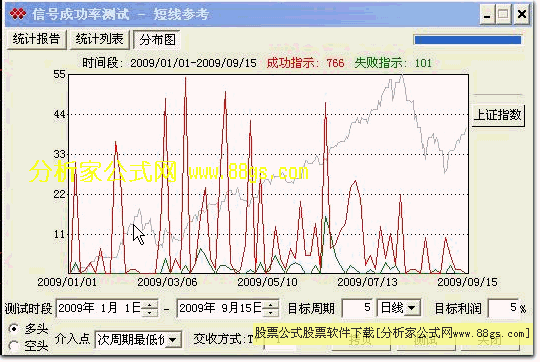Click the y-axis value 55
Viewport: 540px width, 362px height.
(x=60, y=74)
